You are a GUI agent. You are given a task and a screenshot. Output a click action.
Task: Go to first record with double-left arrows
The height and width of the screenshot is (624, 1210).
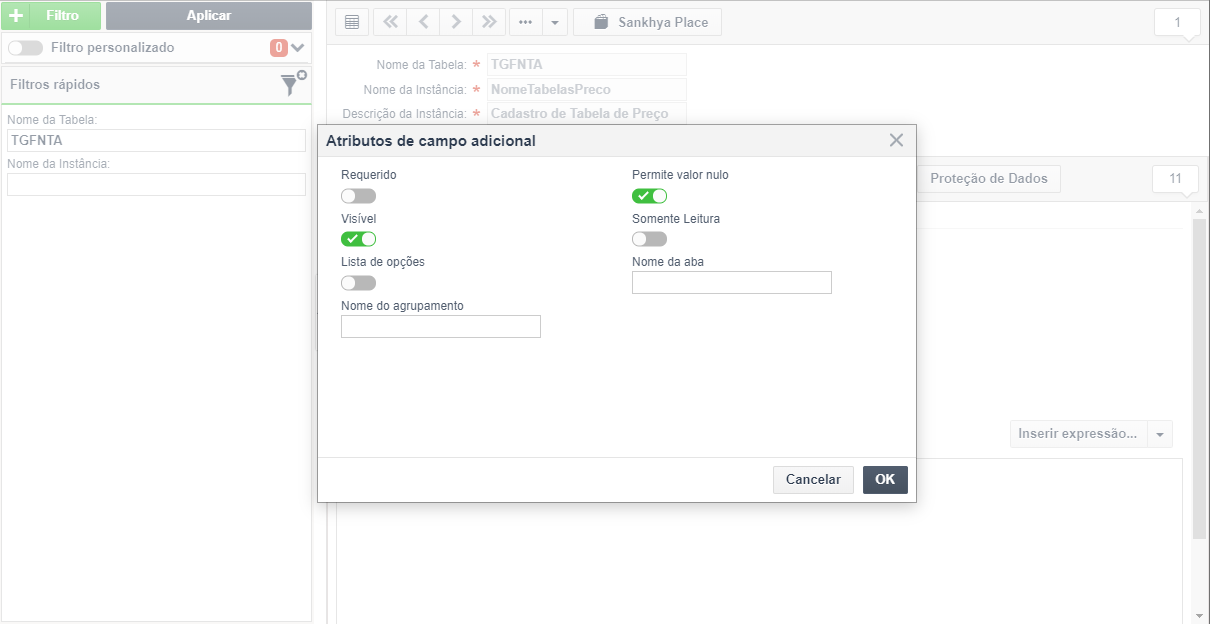[x=389, y=22]
